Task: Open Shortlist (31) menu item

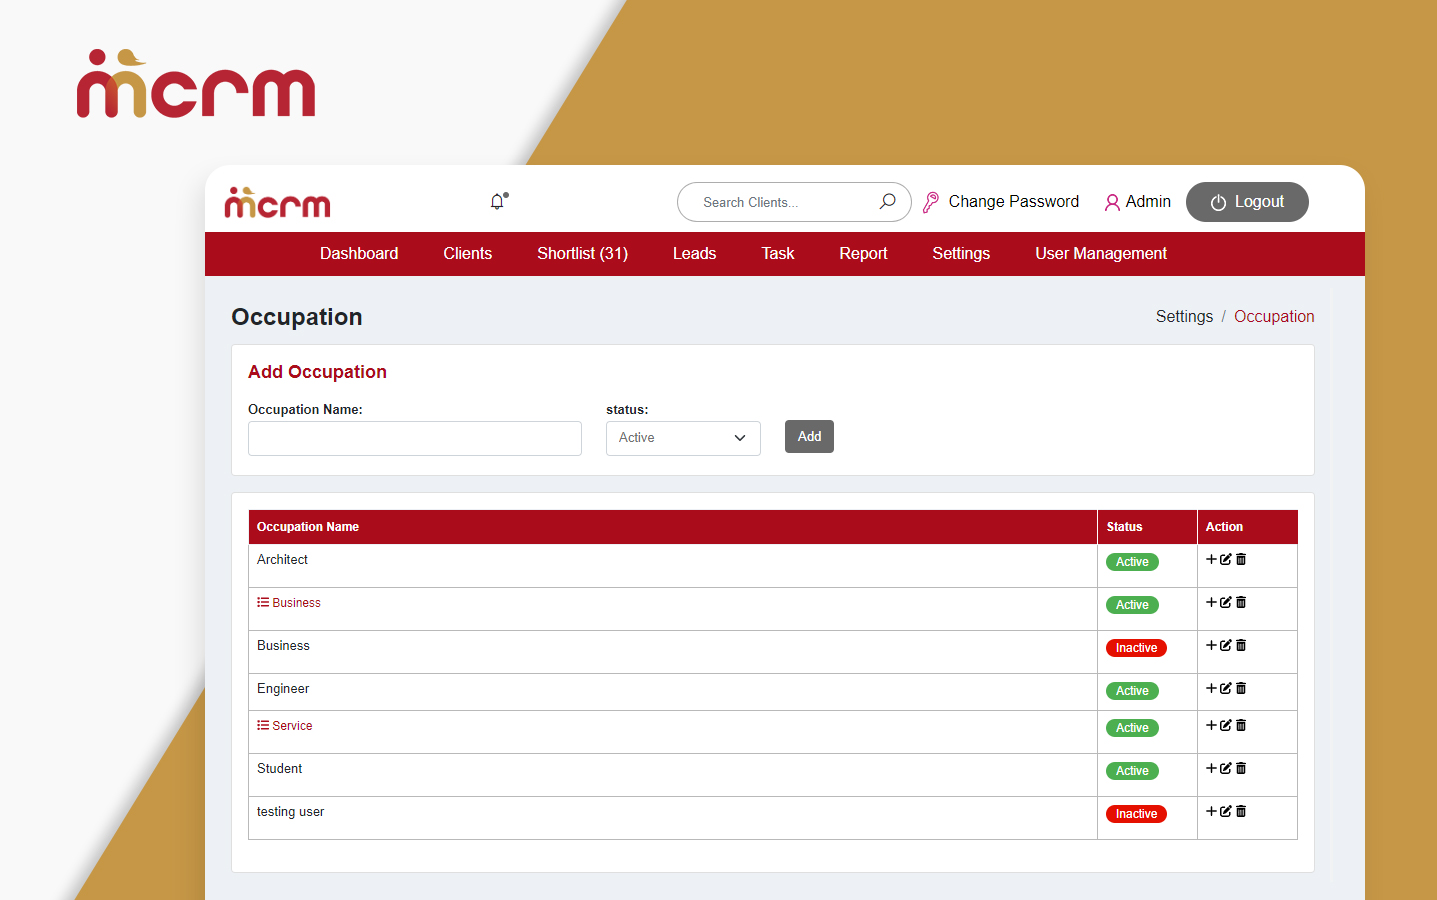Action: coord(582,254)
